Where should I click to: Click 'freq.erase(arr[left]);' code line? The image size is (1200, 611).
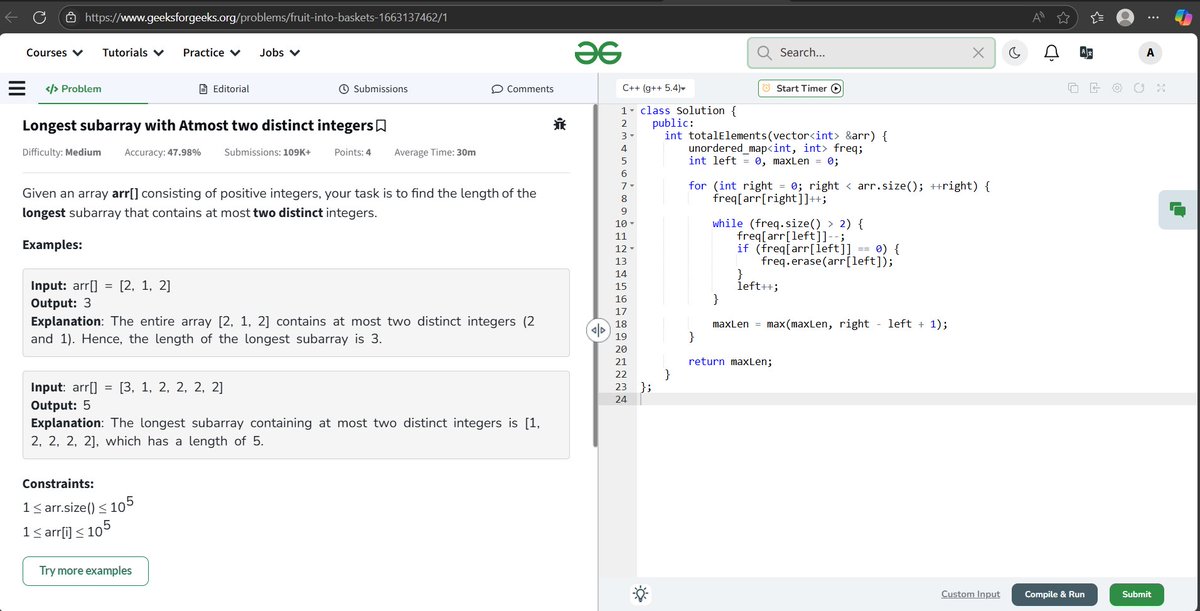coord(827,261)
